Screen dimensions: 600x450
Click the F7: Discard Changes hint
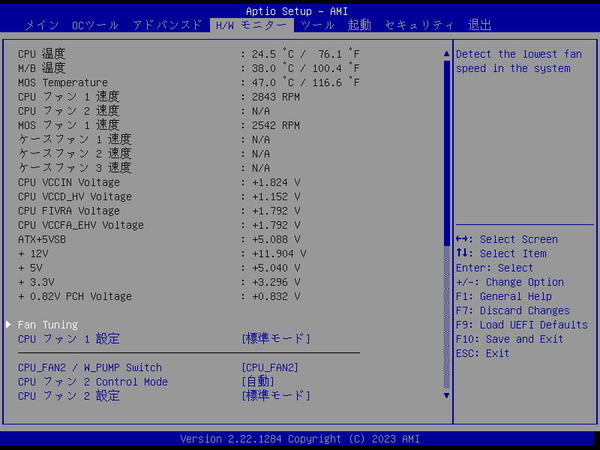coord(513,311)
